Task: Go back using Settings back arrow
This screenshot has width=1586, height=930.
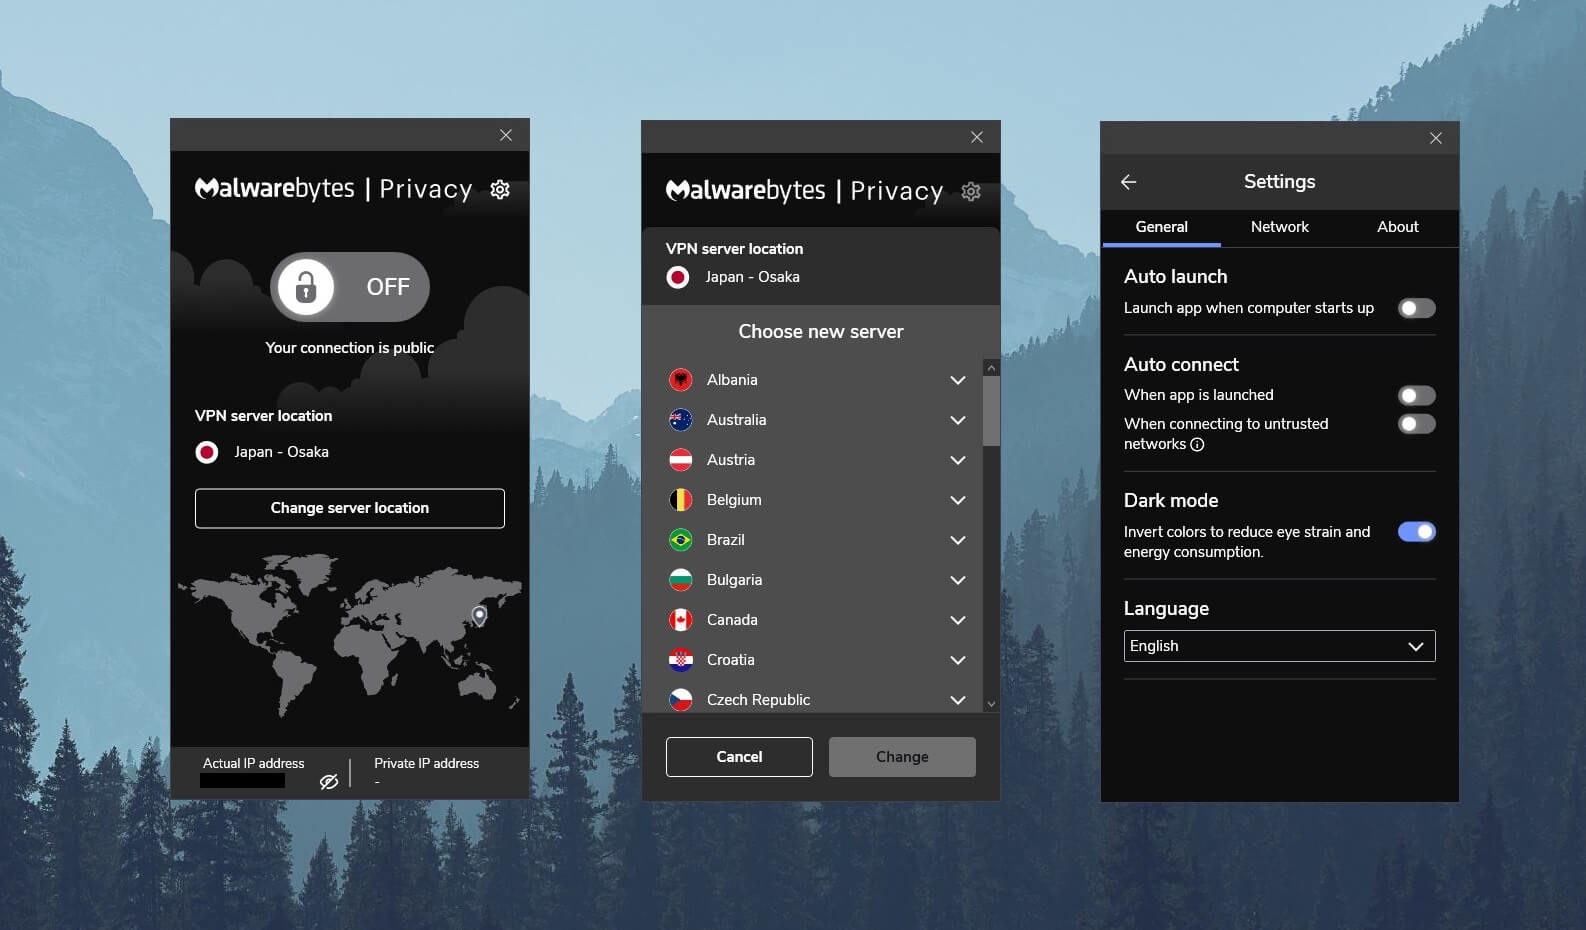Action: 1129,182
